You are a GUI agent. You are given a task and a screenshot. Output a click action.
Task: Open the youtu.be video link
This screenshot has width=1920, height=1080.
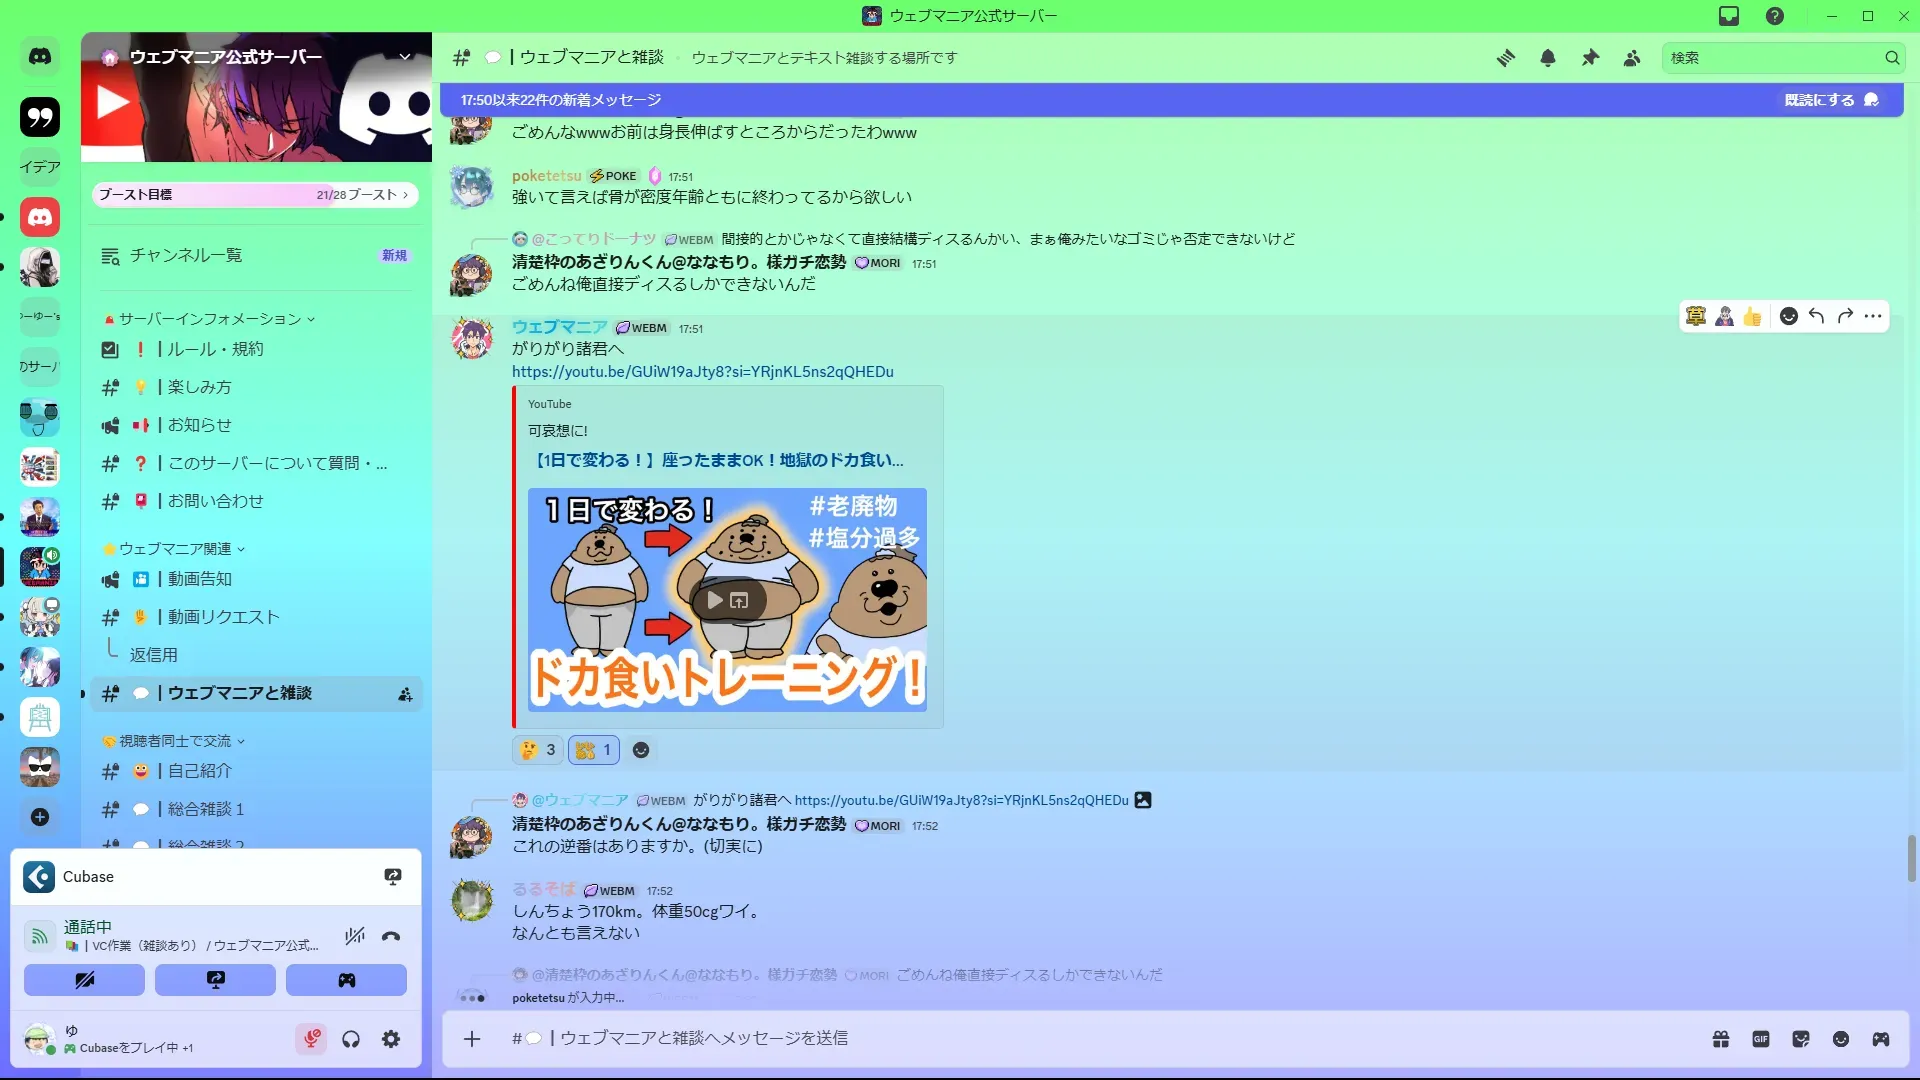pyautogui.click(x=702, y=372)
